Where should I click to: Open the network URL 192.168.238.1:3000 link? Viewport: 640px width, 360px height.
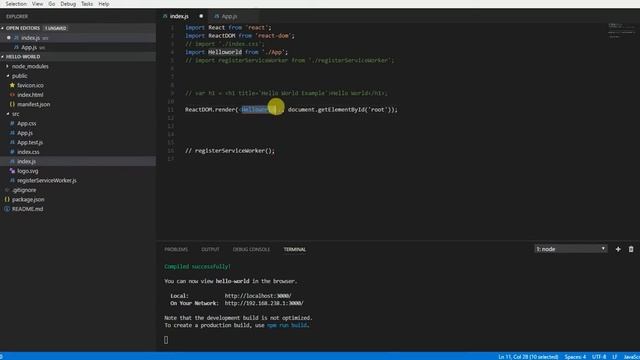[264, 303]
